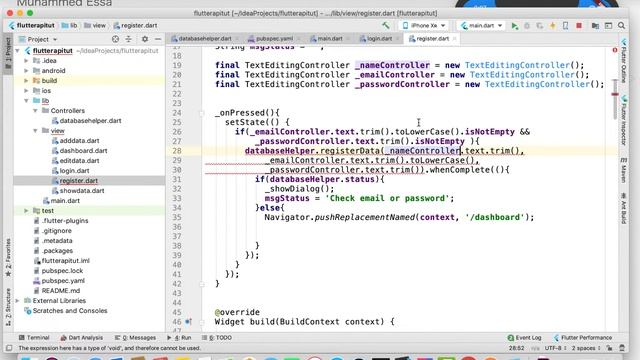The height and width of the screenshot is (360, 640).
Task: Click the collapse all icon in Project panel
Action: 129,39
